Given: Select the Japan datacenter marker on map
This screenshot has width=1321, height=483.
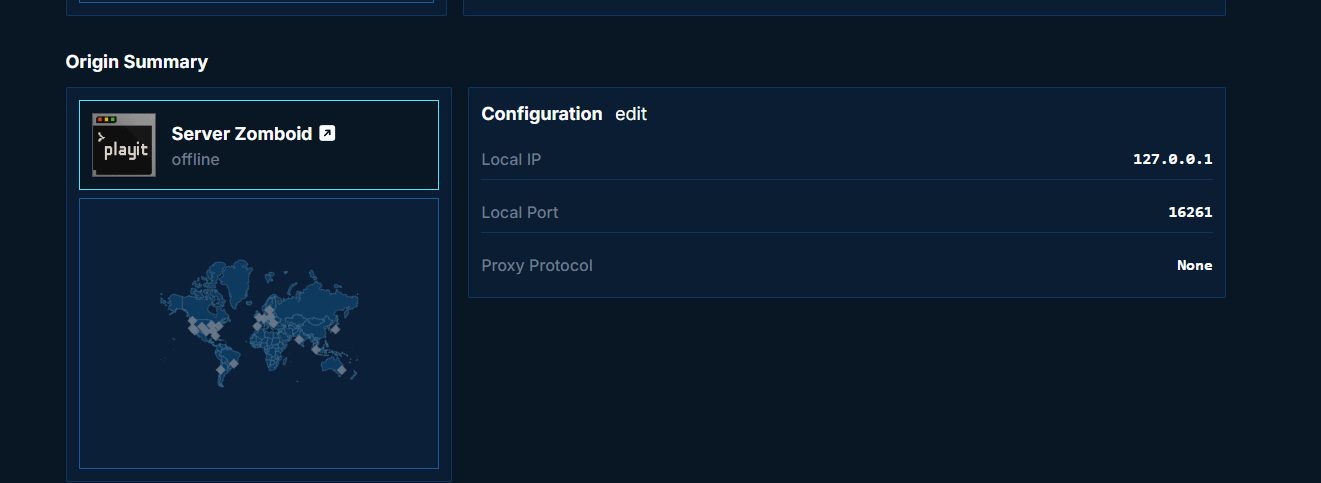Looking at the screenshot, I should [335, 329].
